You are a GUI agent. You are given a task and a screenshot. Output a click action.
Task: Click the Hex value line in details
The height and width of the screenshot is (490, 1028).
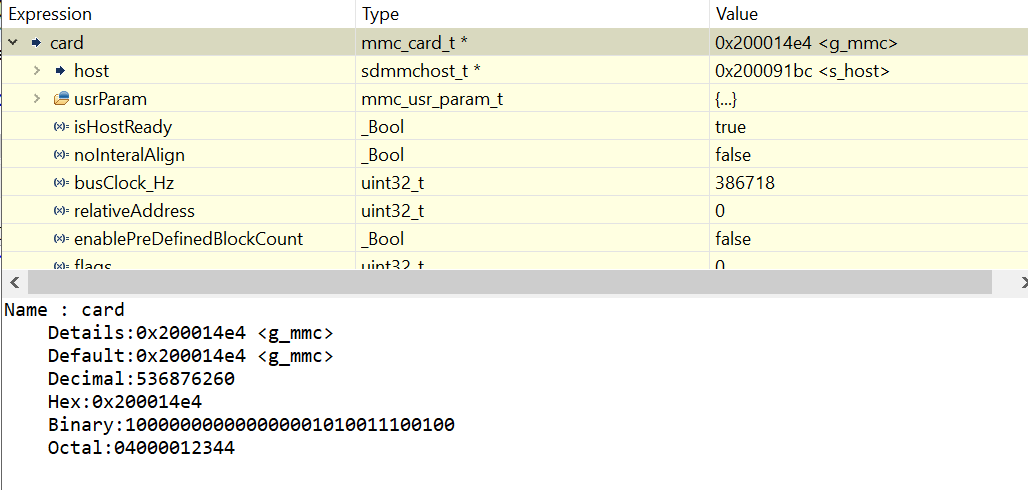[125, 402]
